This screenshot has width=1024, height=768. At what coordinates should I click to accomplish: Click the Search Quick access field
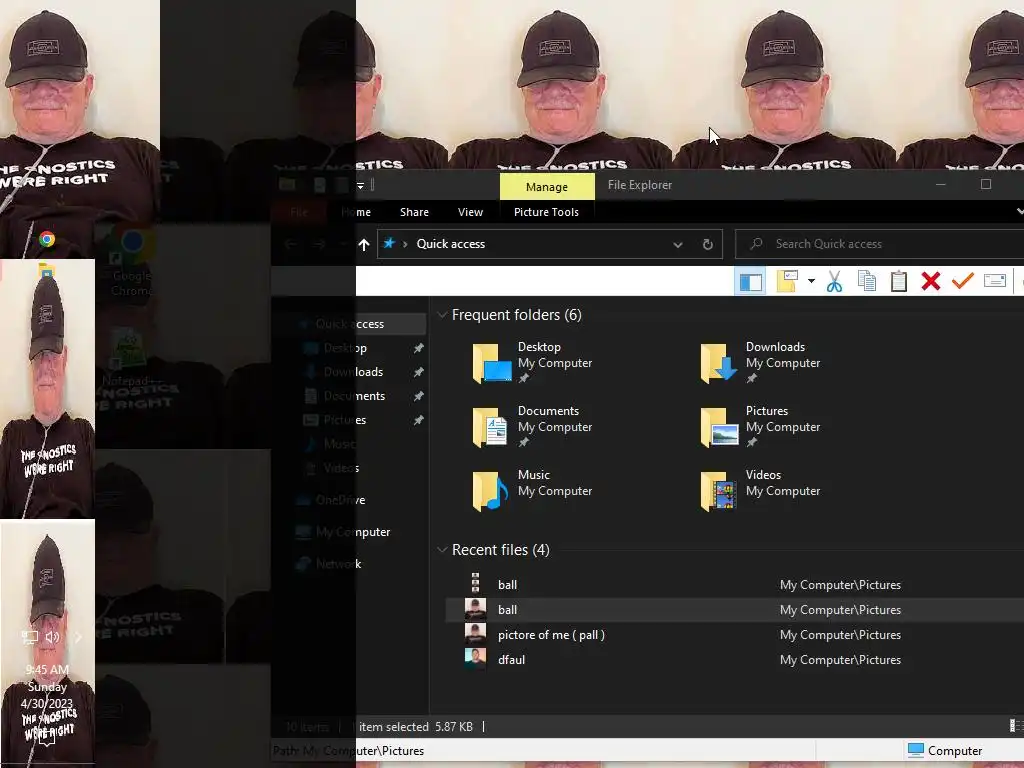[879, 244]
